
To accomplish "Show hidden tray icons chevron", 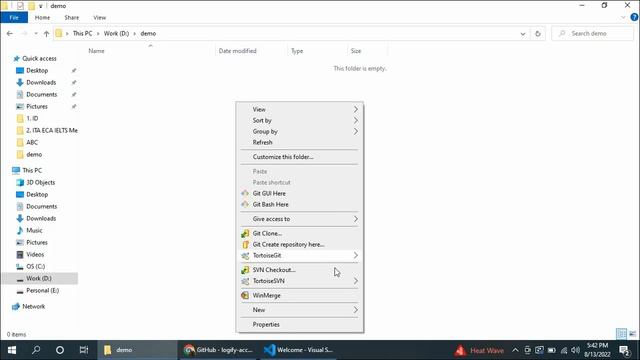I will pyautogui.click(x=515, y=350).
